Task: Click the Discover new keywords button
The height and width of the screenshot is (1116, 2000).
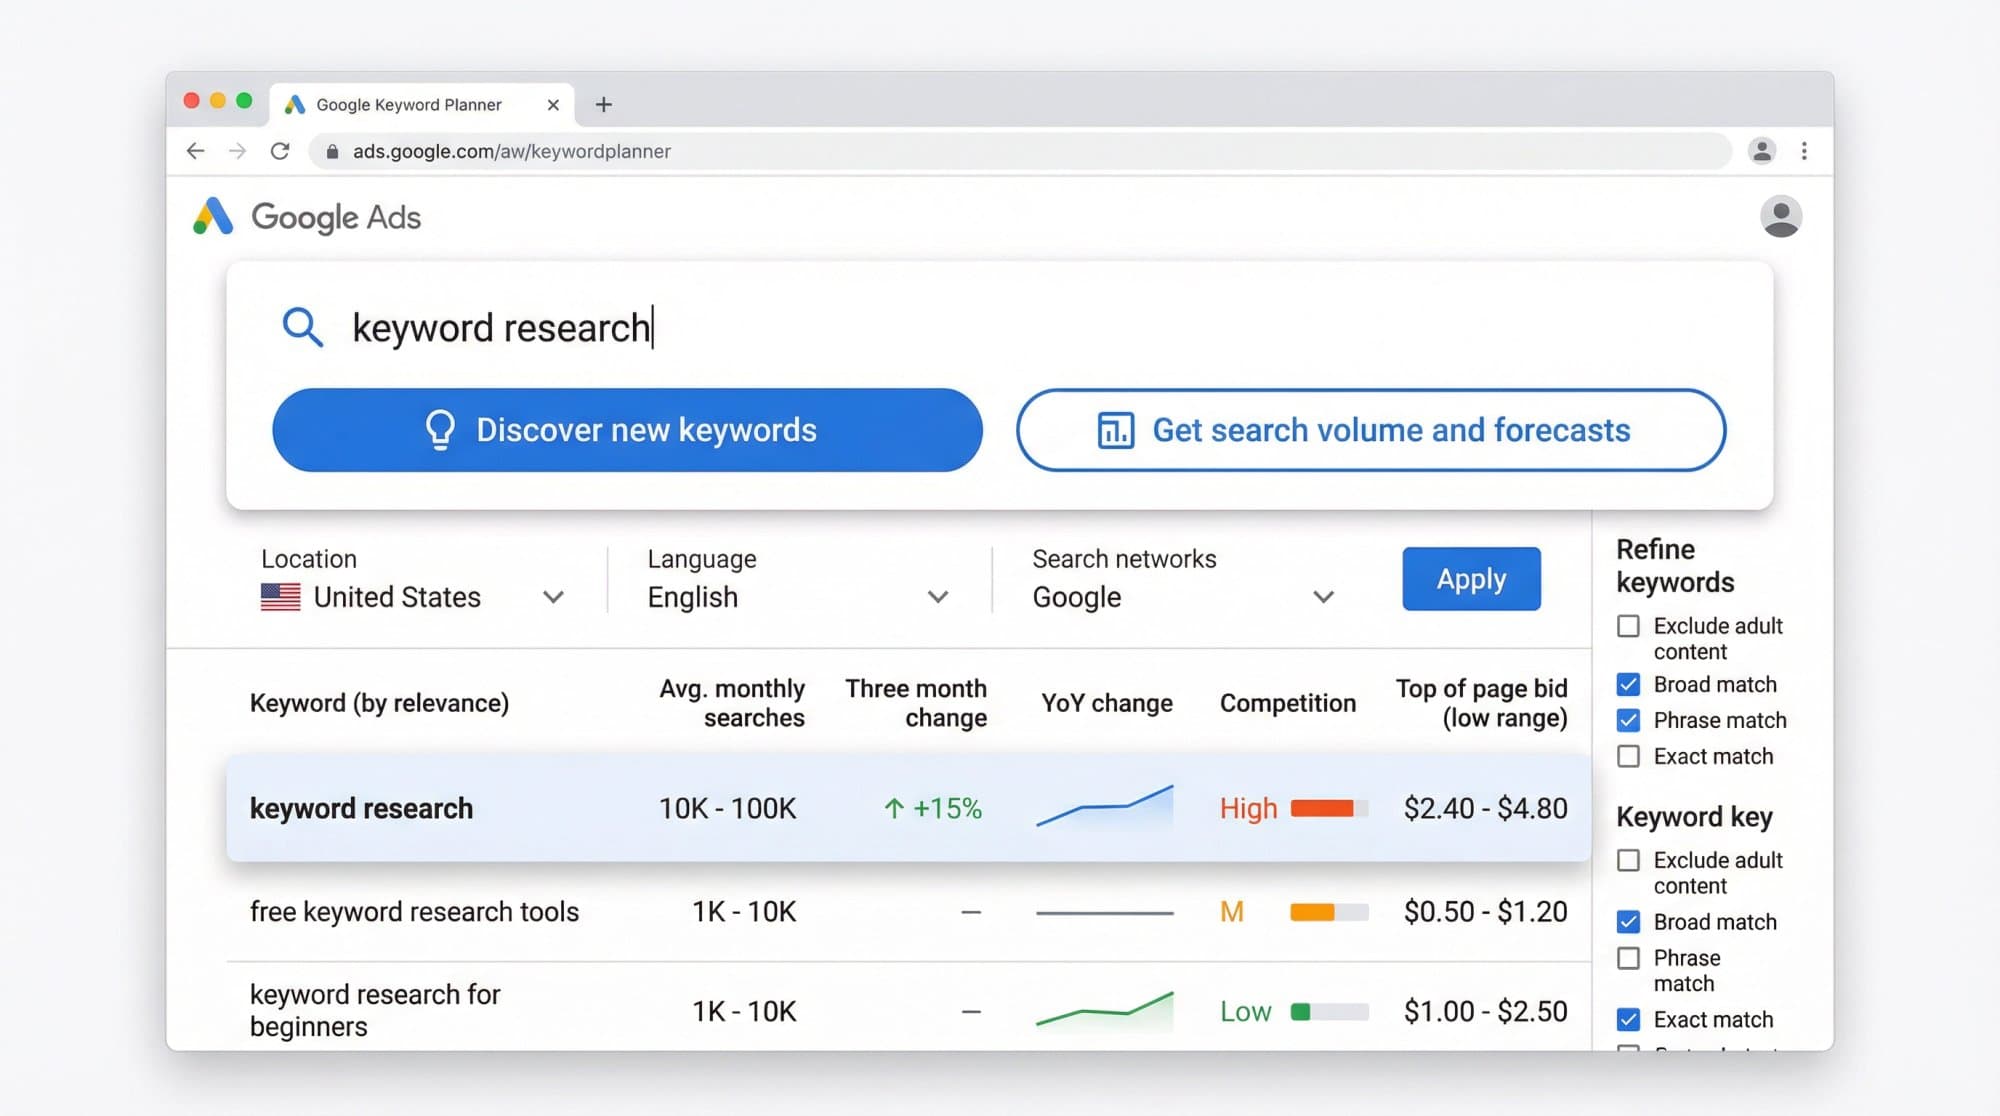Action: pyautogui.click(x=627, y=430)
